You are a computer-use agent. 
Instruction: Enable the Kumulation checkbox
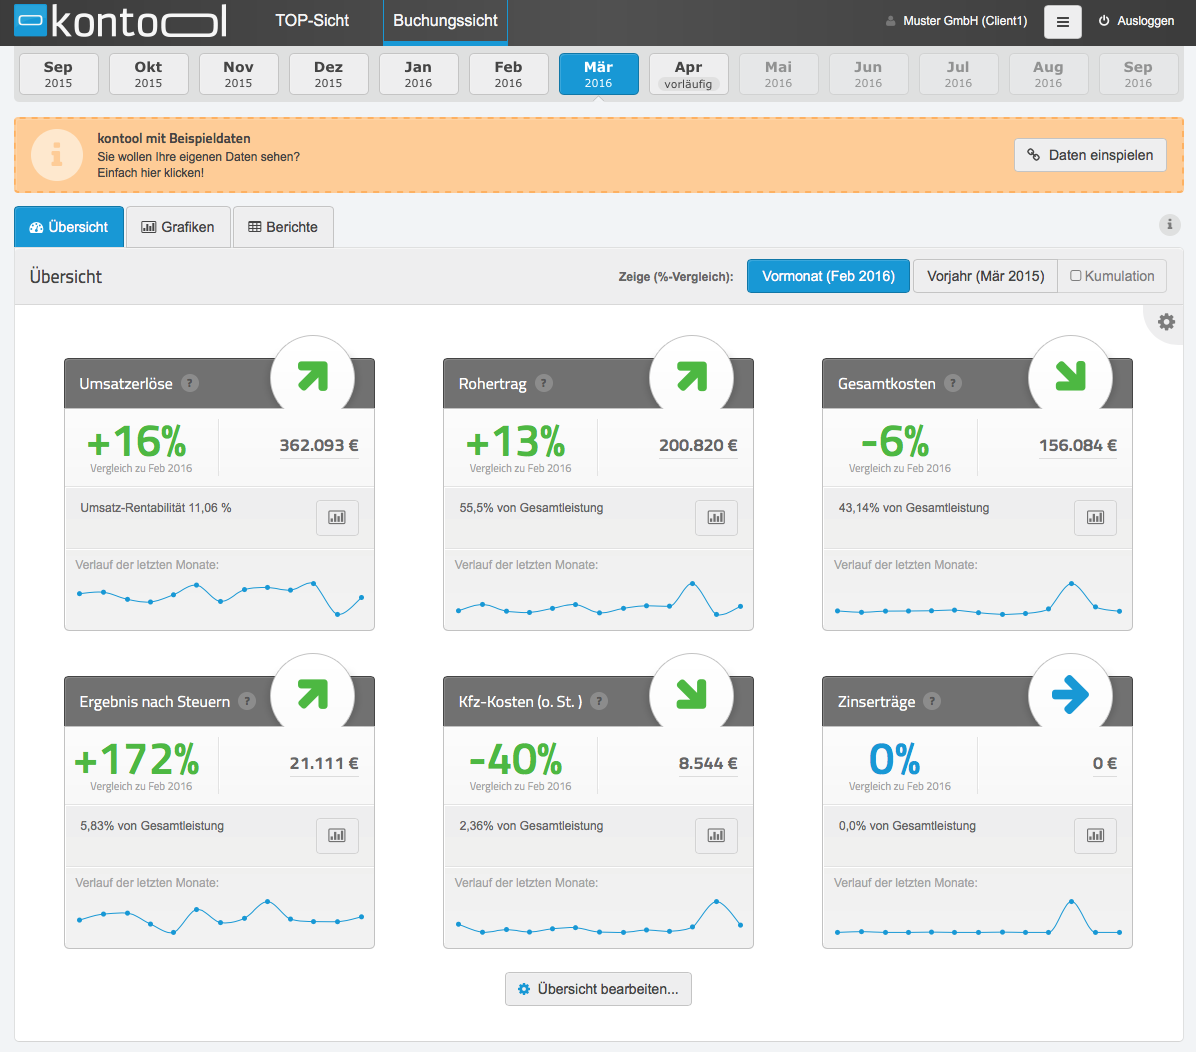[x=1075, y=275]
